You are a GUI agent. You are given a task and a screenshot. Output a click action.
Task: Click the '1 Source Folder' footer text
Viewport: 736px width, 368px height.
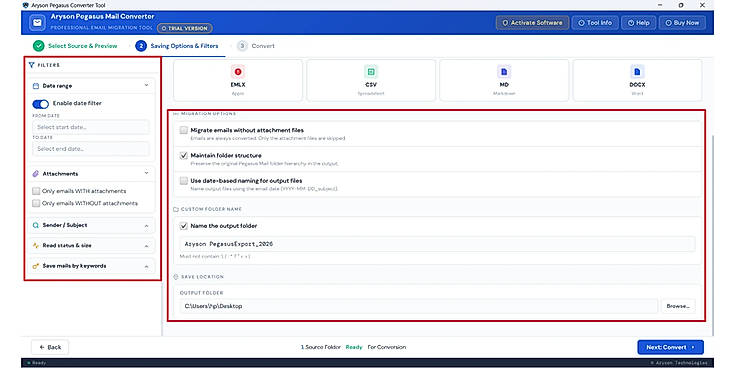coord(321,347)
